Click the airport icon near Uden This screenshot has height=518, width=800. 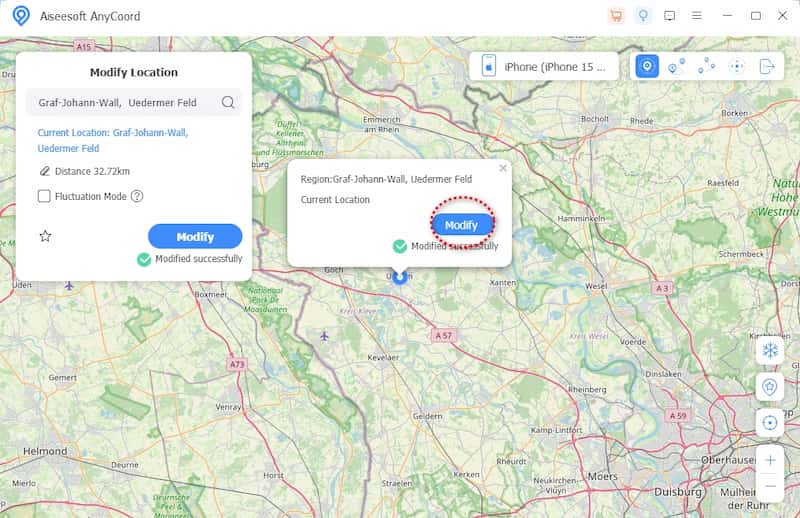[69, 285]
